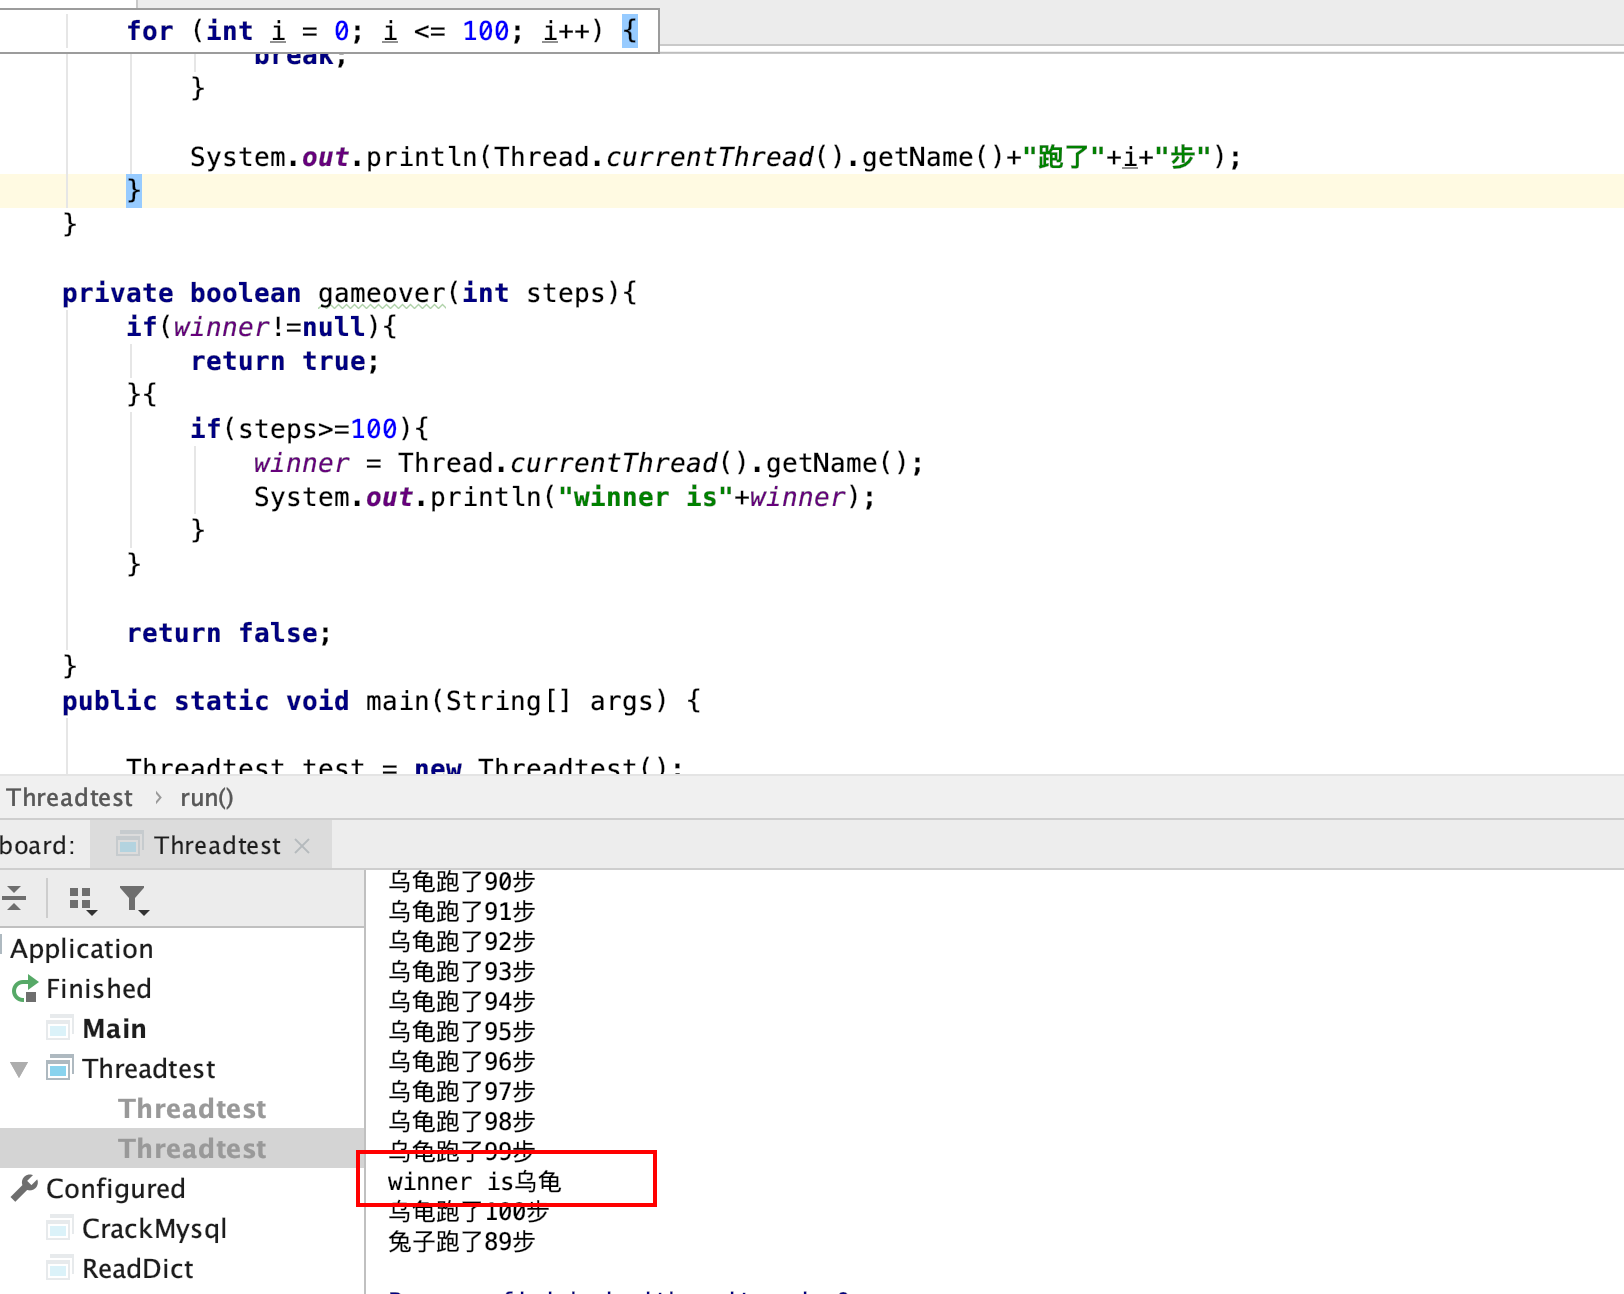Image resolution: width=1624 pixels, height=1294 pixels.
Task: Click the println "winner is" statement
Action: pos(564,497)
